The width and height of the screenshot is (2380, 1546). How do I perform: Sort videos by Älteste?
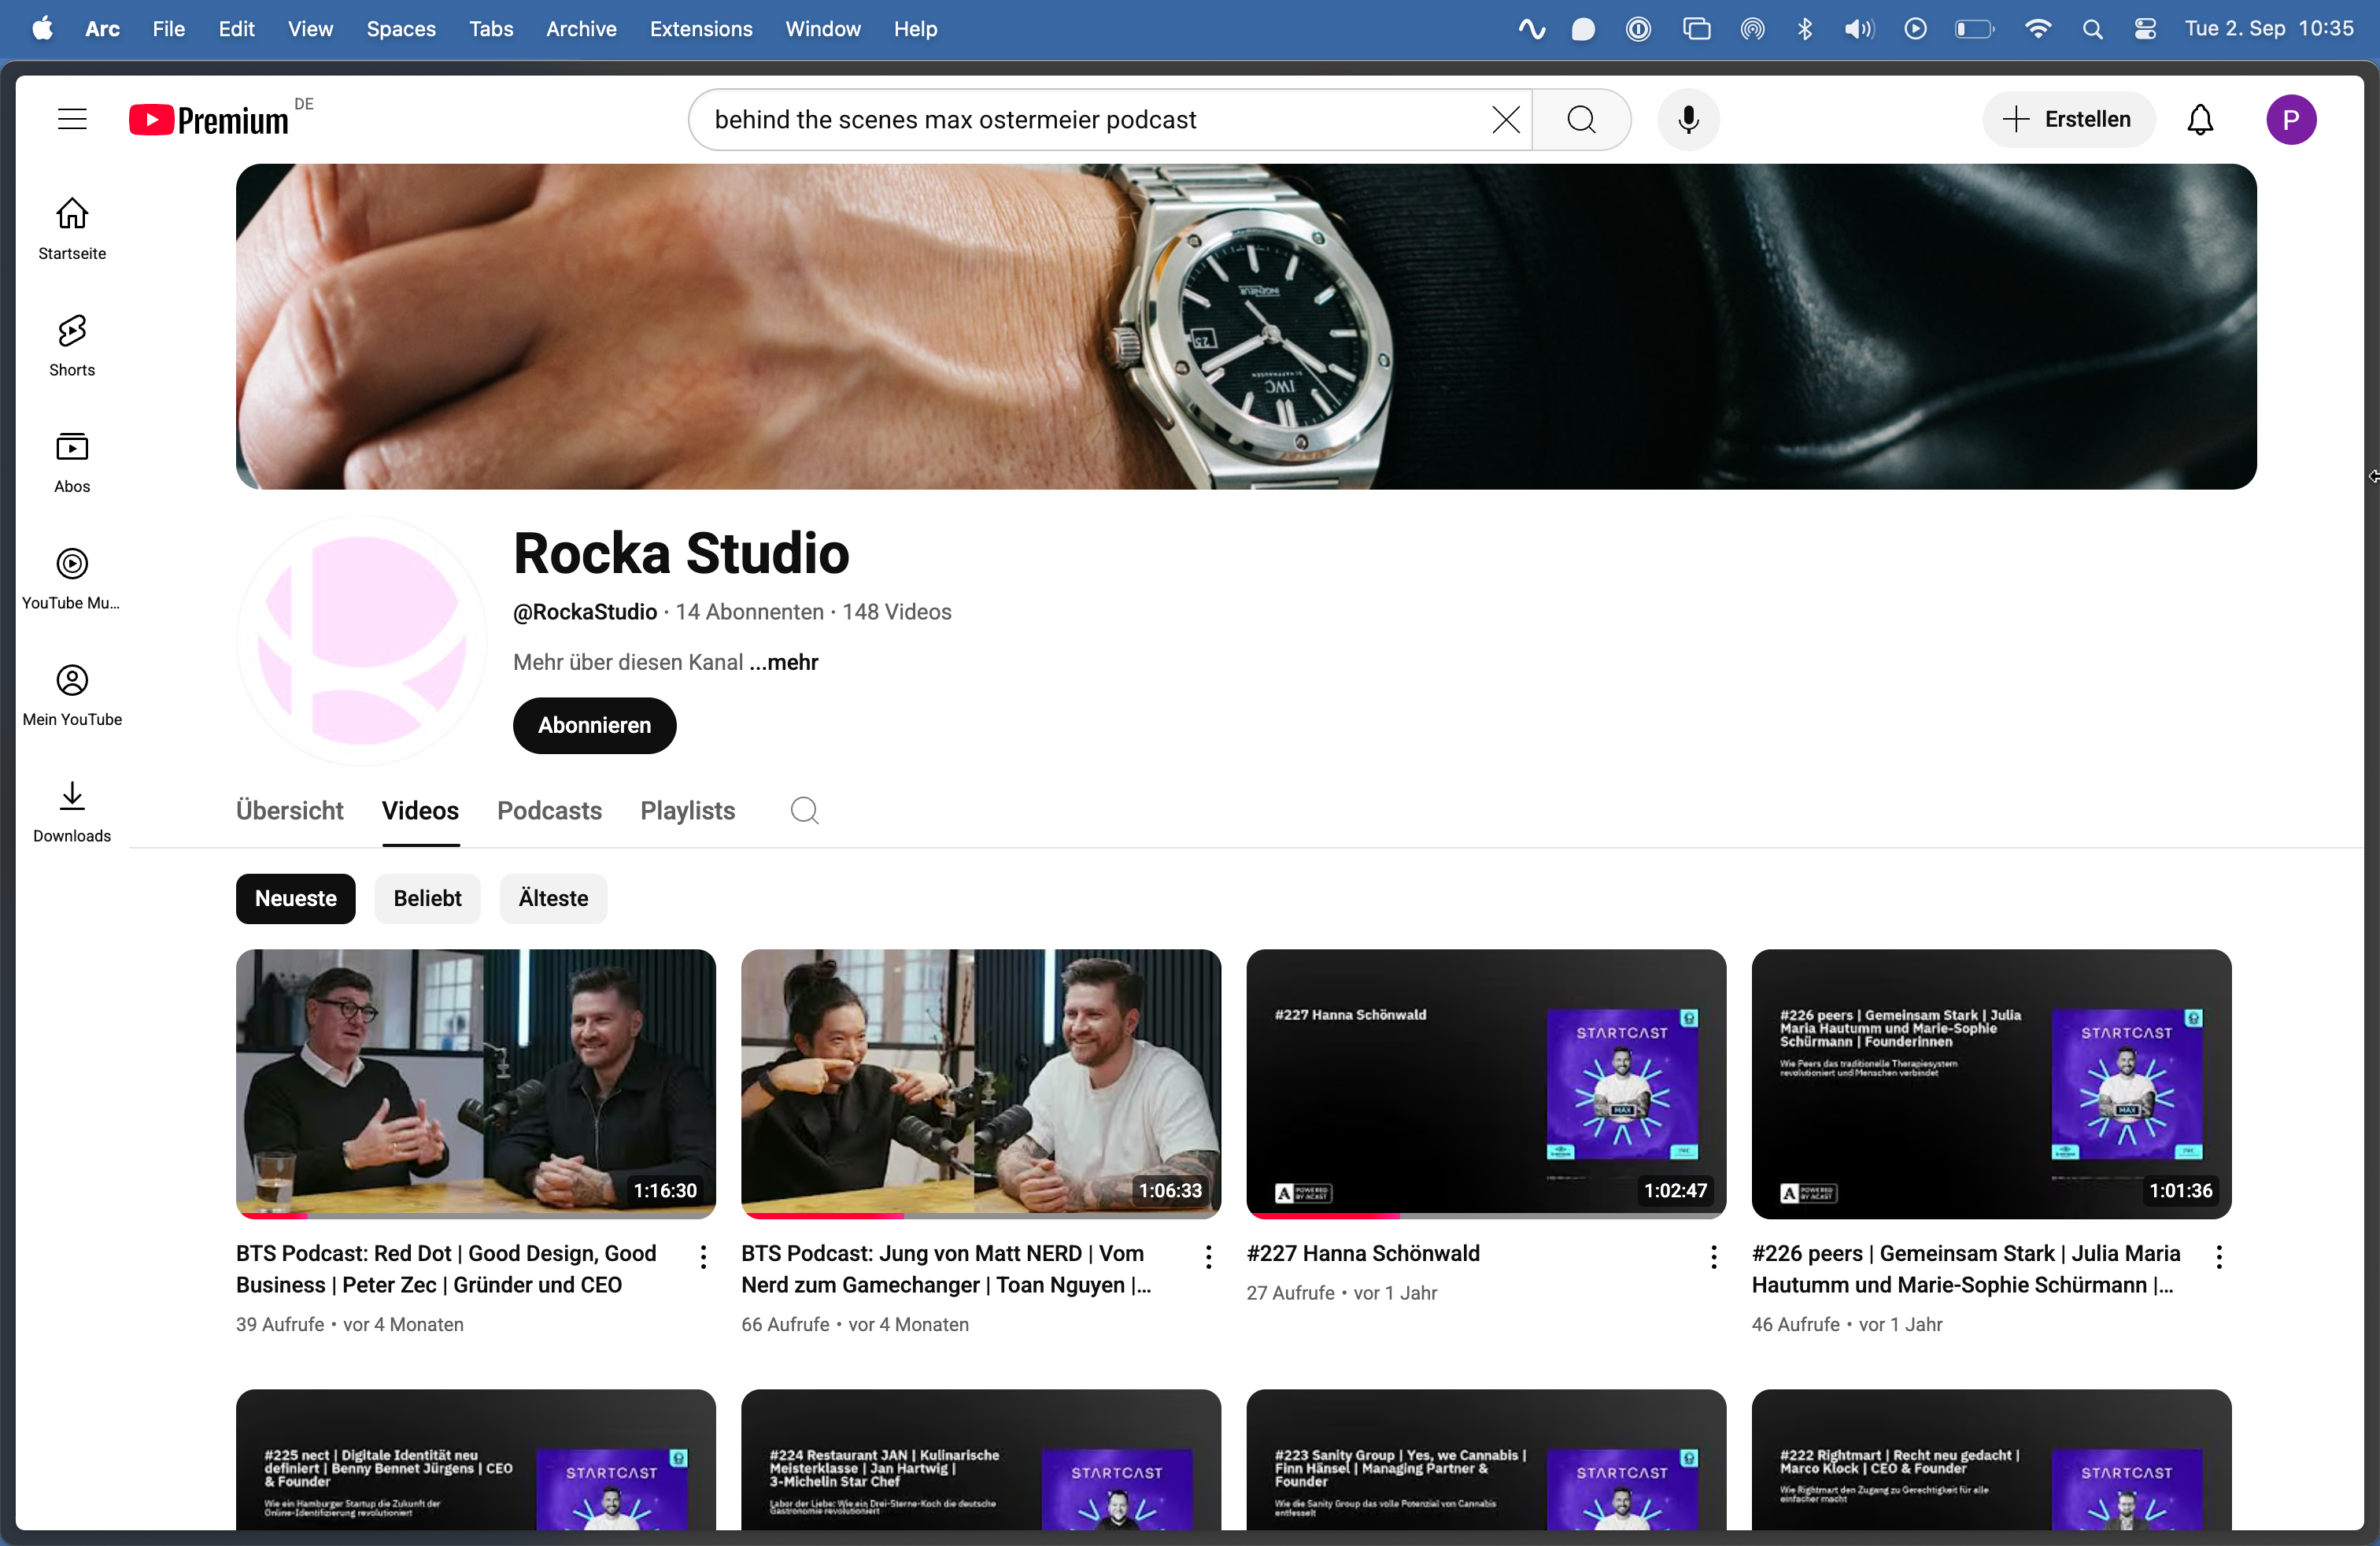(553, 898)
